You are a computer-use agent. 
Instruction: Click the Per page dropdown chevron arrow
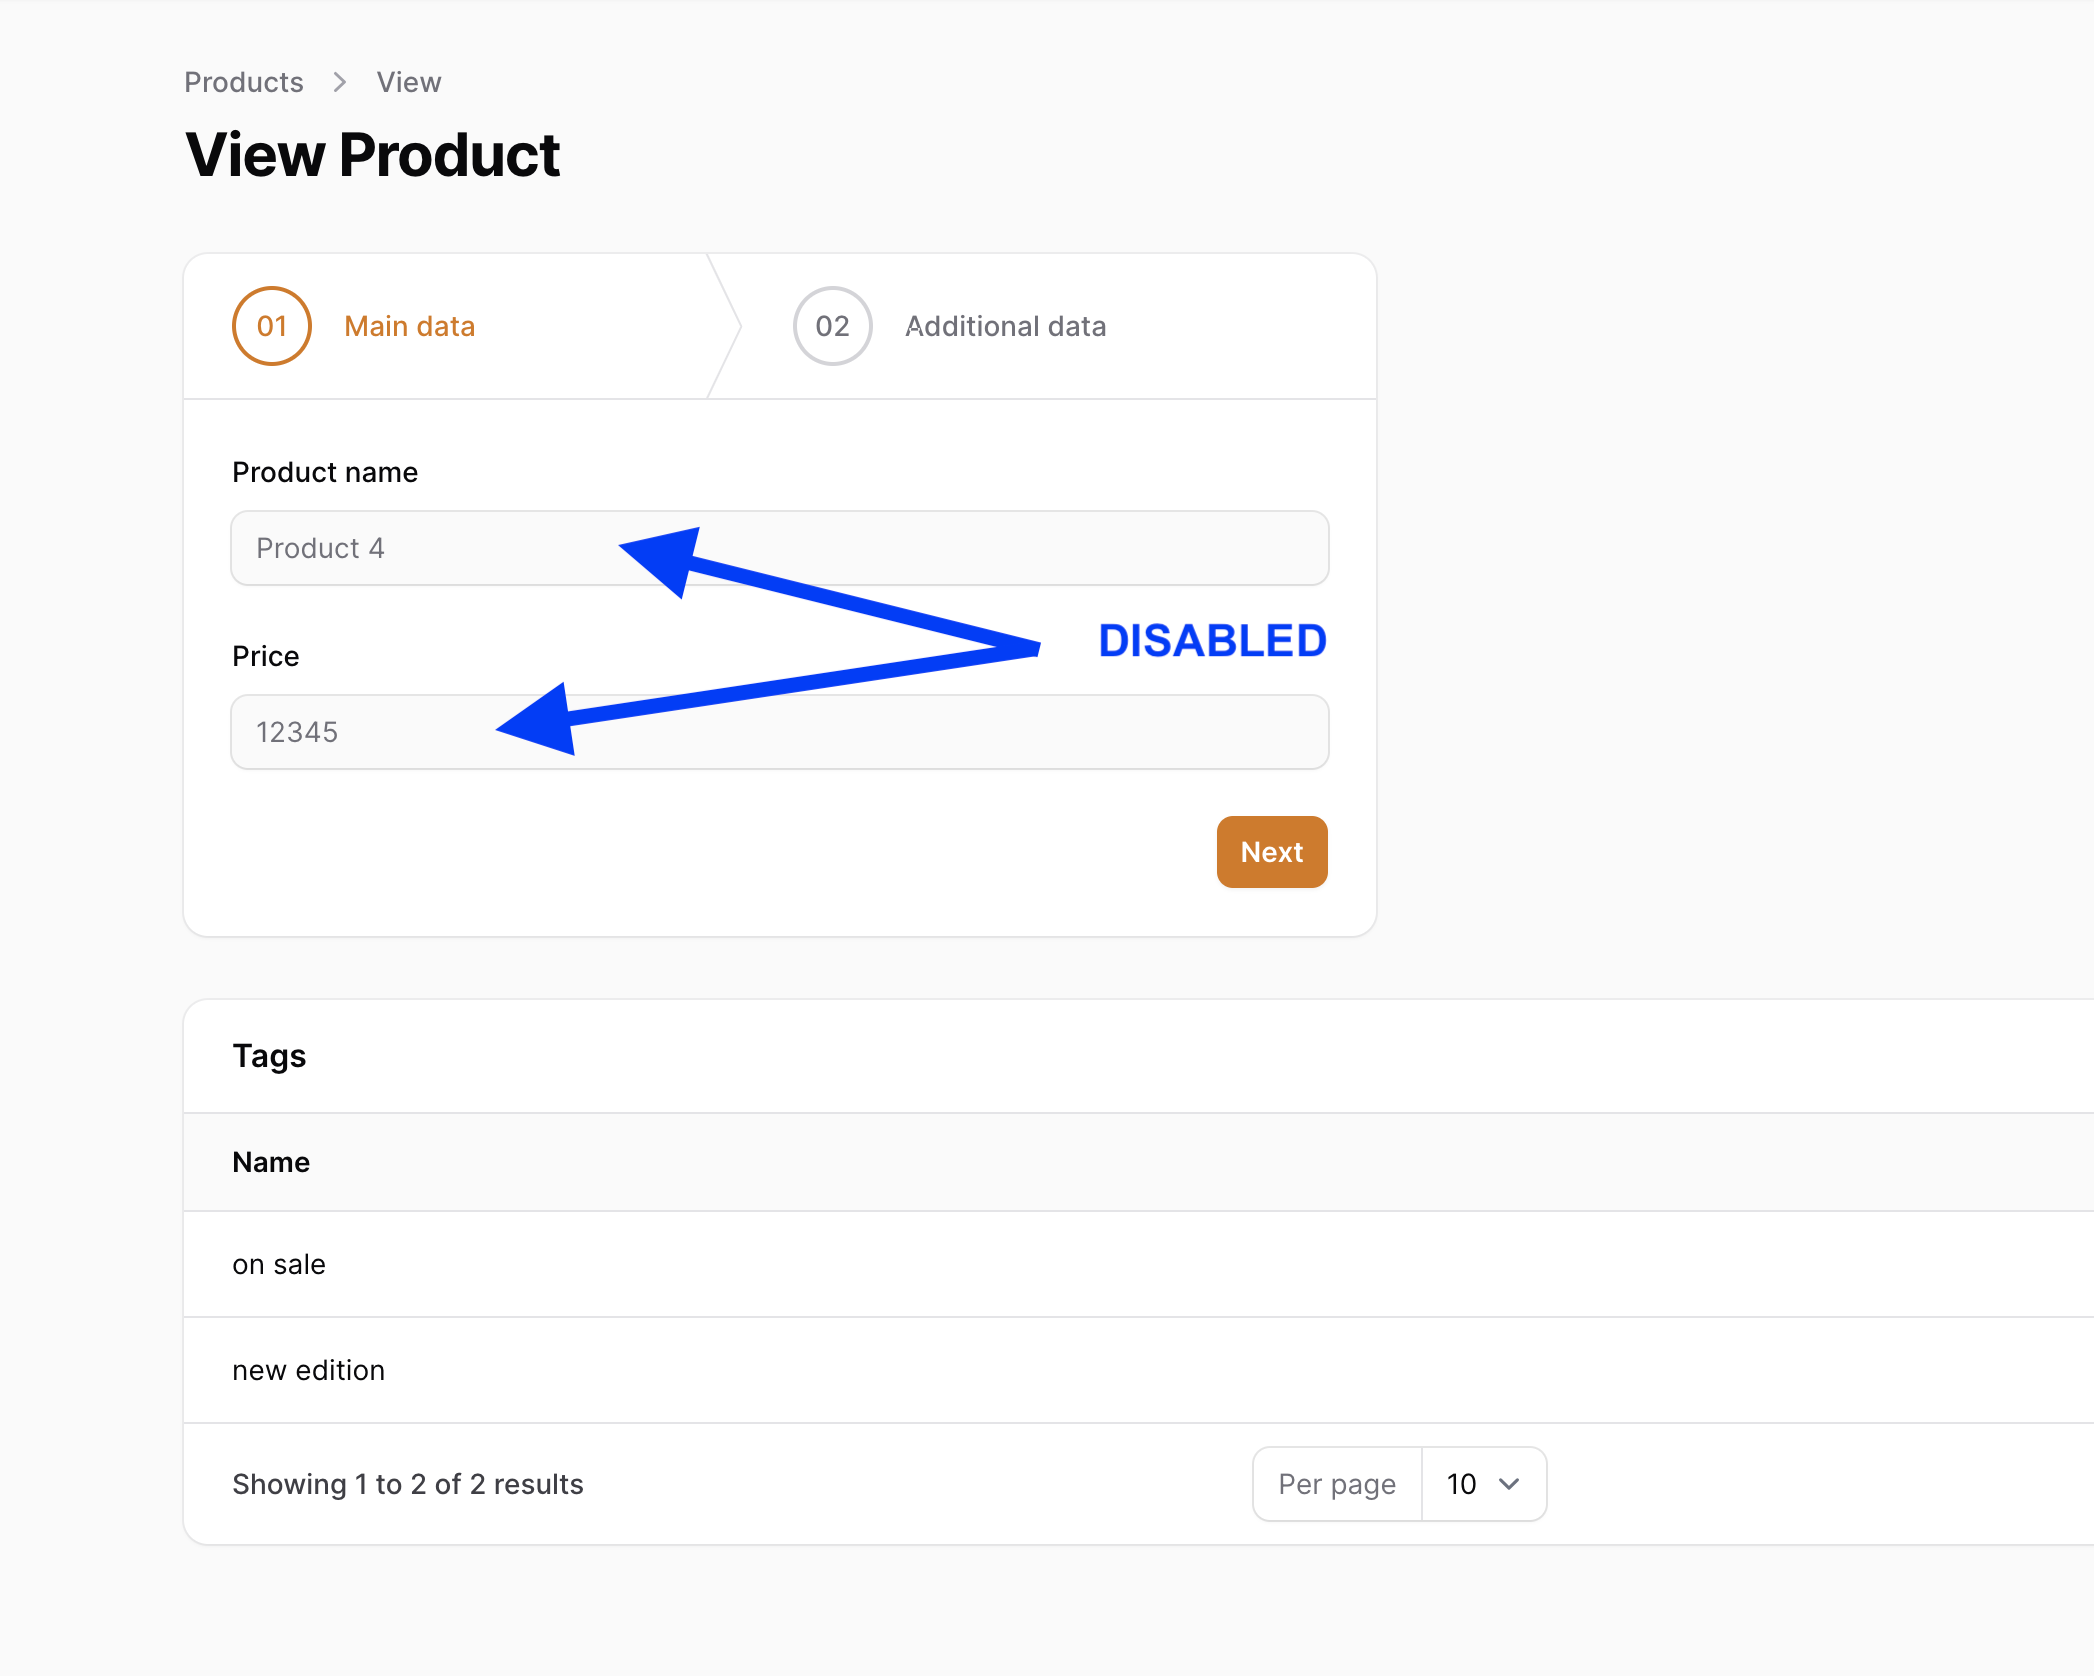point(1509,1484)
